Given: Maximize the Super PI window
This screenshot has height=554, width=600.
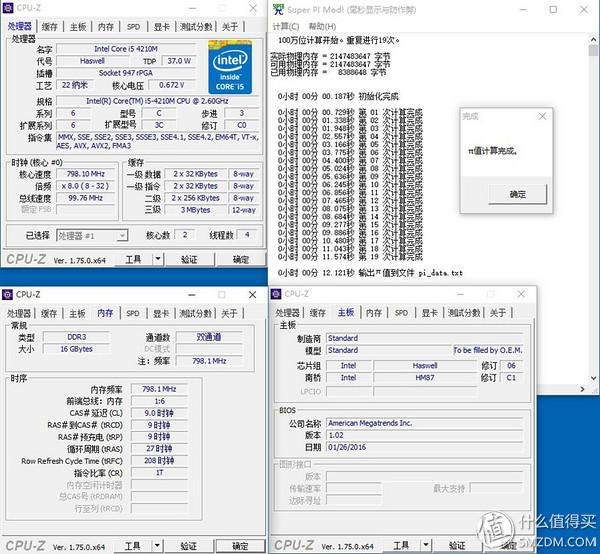Looking at the screenshot, I should pyautogui.click(x=553, y=10).
